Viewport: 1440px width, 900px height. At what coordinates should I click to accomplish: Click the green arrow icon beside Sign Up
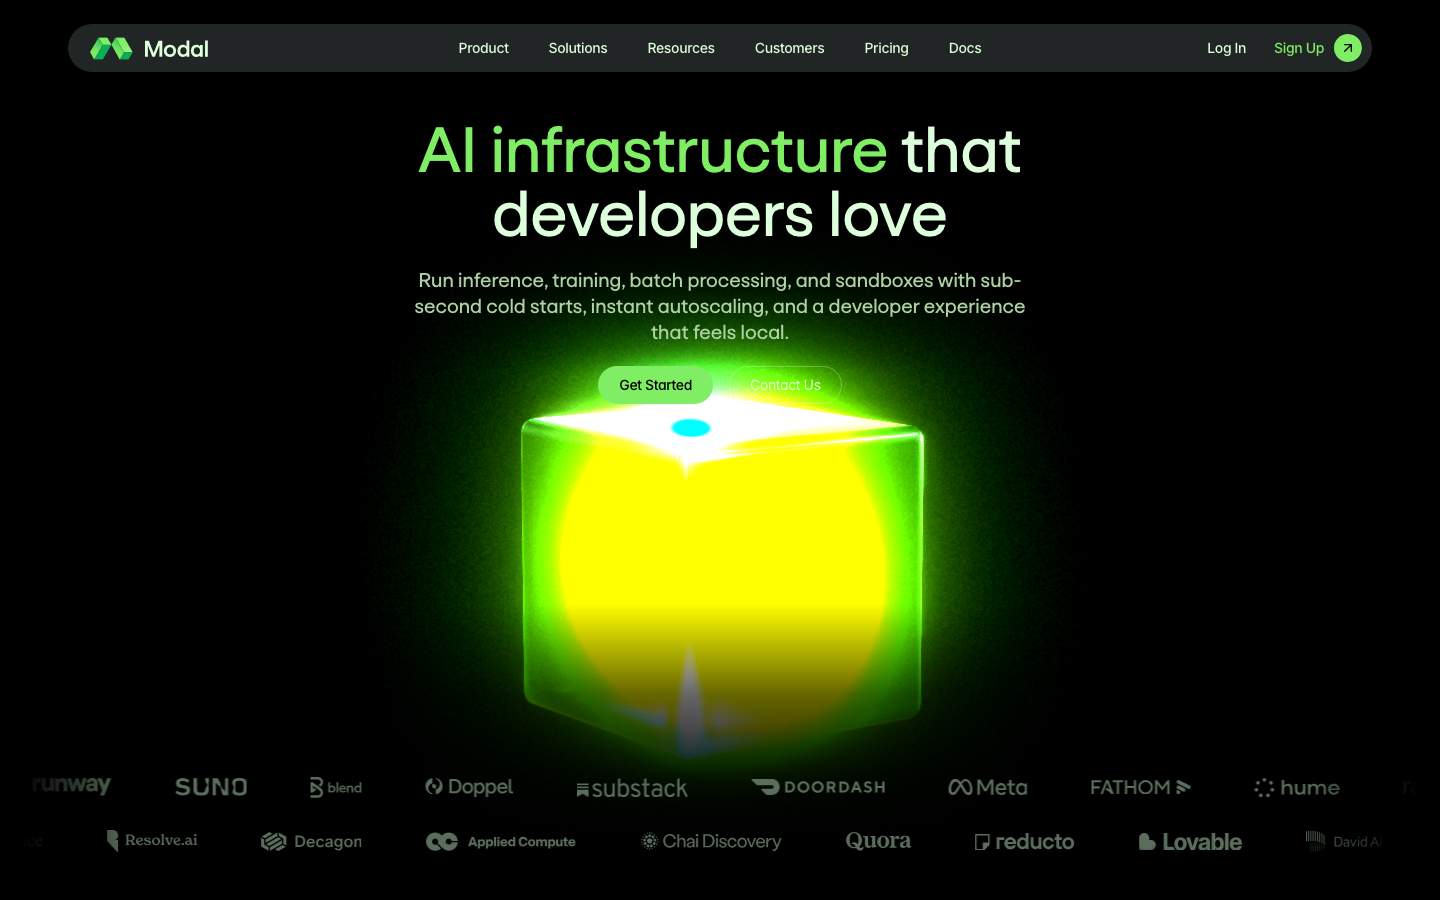coord(1347,48)
